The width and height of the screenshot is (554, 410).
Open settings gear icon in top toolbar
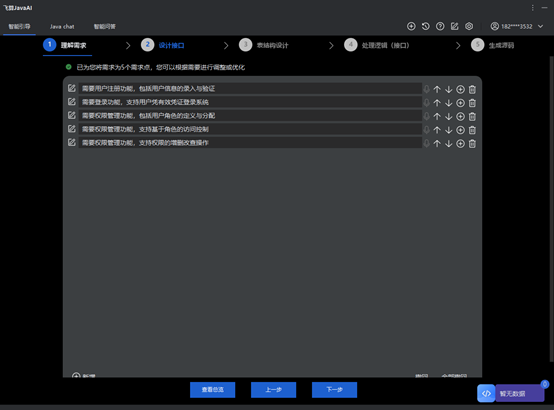[x=469, y=26]
